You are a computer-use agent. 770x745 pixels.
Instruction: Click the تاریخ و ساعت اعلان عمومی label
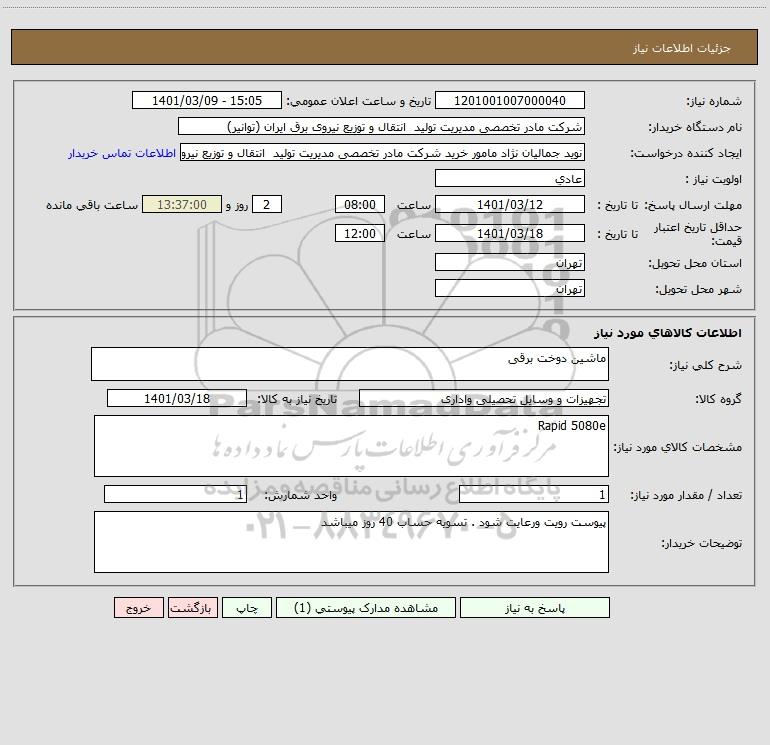point(359,101)
